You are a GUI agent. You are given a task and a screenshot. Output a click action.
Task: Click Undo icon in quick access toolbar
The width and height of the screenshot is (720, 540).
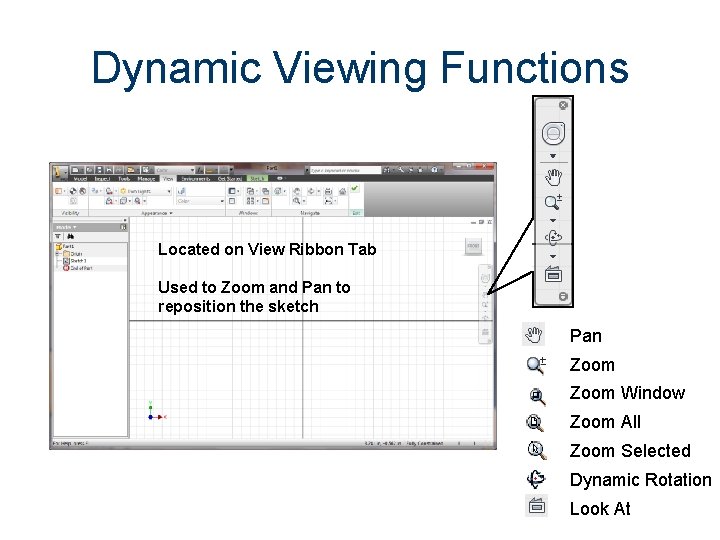click(x=109, y=170)
